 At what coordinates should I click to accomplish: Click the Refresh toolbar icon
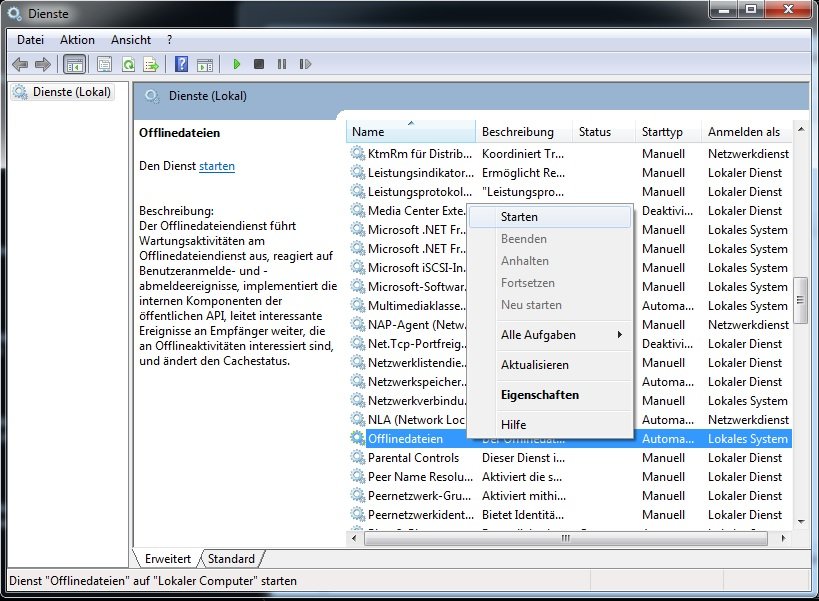128,64
